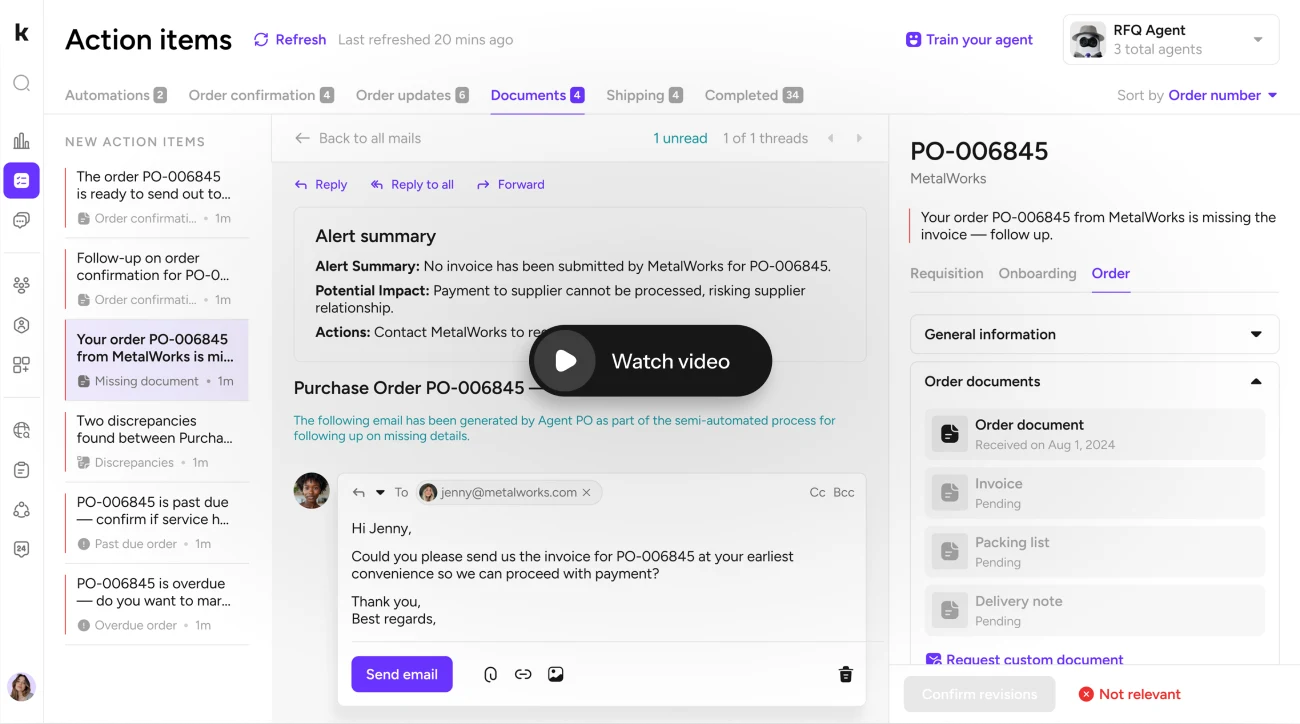Image resolution: width=1300 pixels, height=724 pixels.
Task: Play the Watch video button
Action: (x=651, y=361)
